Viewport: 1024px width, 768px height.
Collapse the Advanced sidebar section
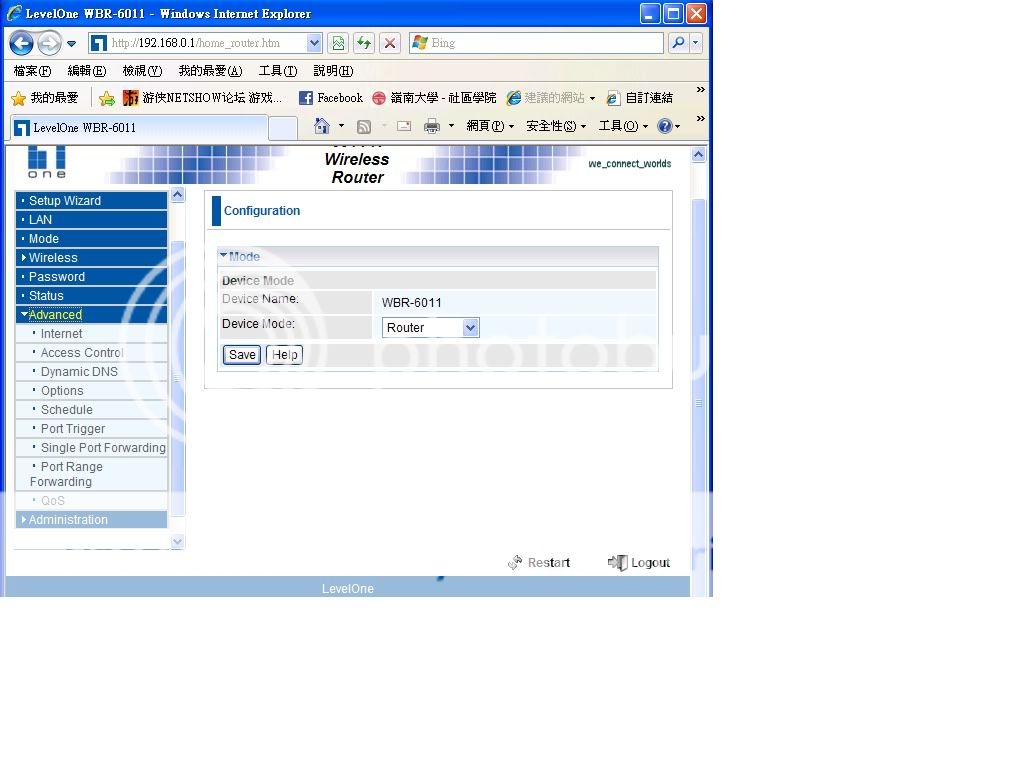[55, 315]
